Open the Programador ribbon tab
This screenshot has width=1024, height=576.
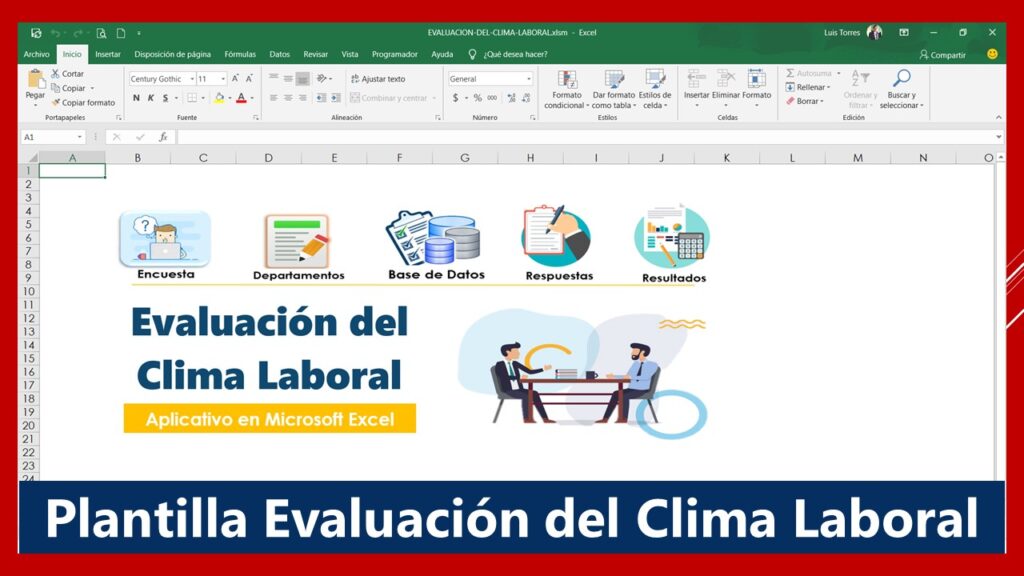click(394, 55)
